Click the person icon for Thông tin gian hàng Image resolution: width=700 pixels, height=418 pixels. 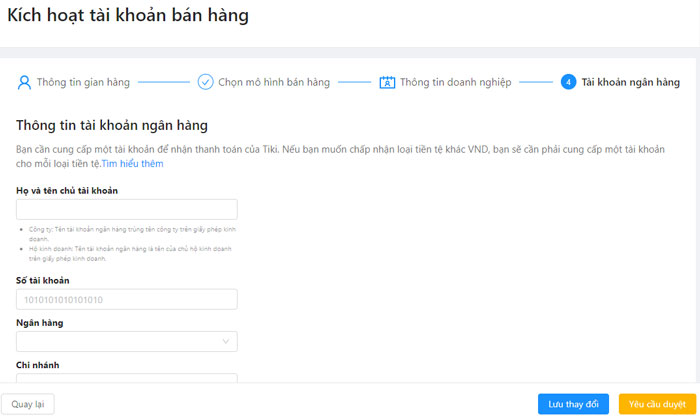point(25,82)
